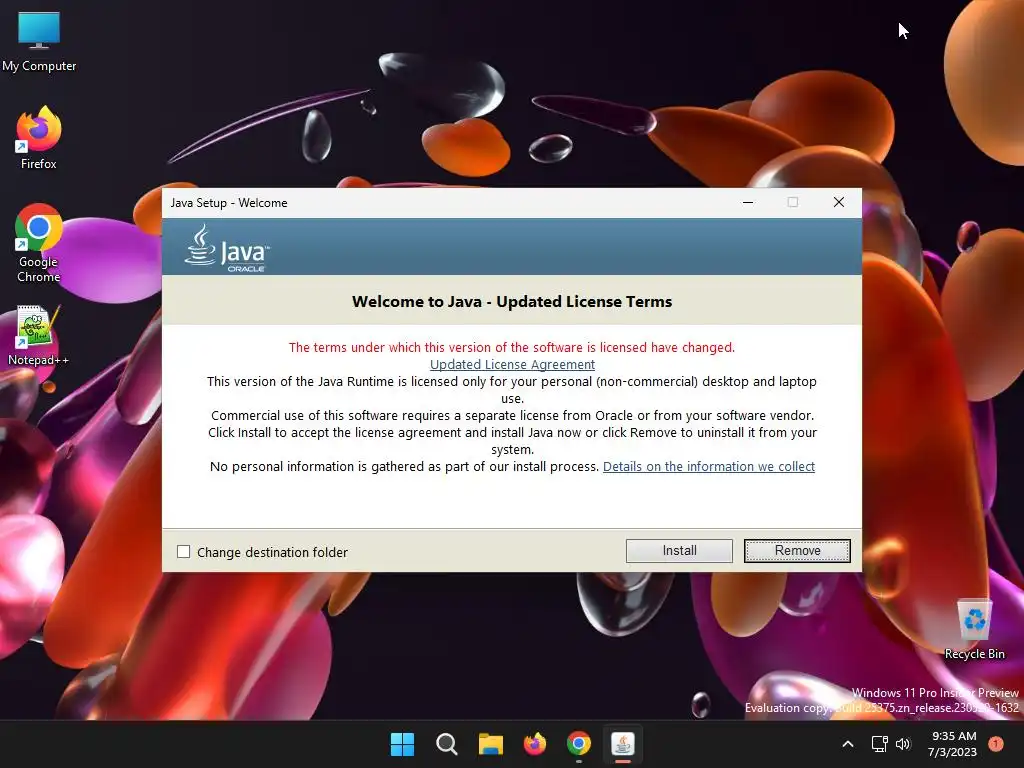Open the clock showing 9:35 AM

coord(953,744)
